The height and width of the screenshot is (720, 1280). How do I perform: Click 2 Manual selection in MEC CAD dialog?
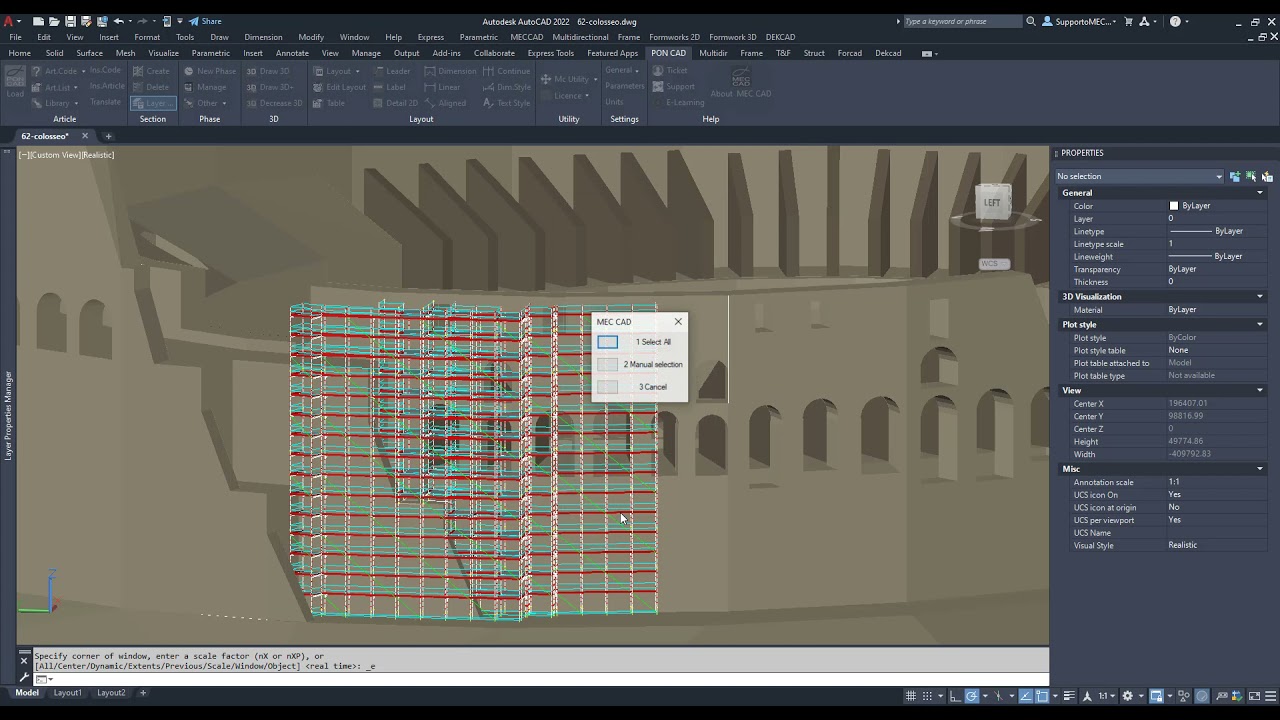point(639,364)
